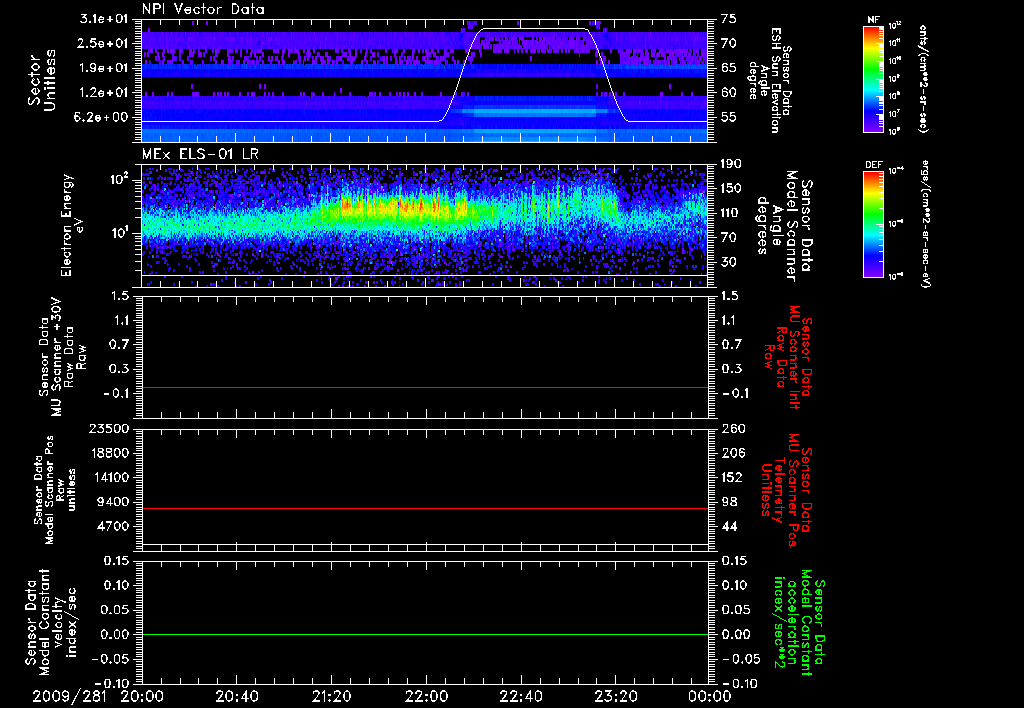Click the 20:40 time tick label

(x=238, y=697)
